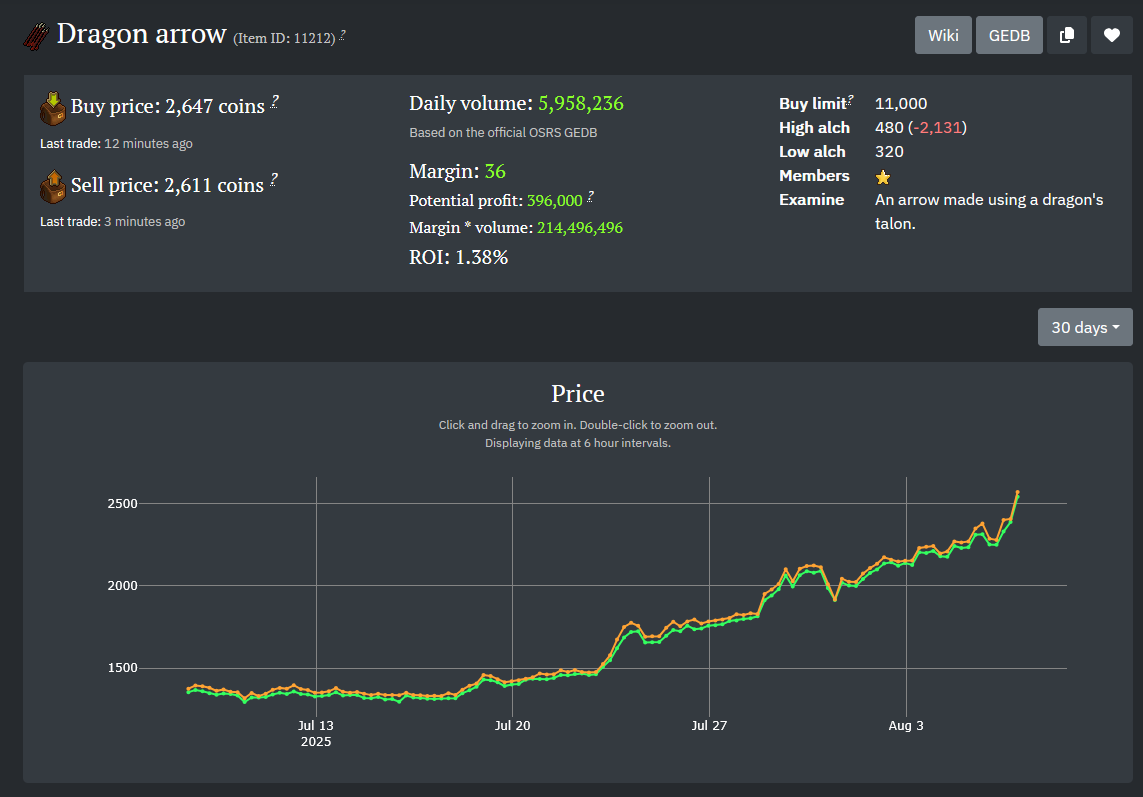The height and width of the screenshot is (797, 1143).
Task: Click the Examine description text
Action: (989, 211)
